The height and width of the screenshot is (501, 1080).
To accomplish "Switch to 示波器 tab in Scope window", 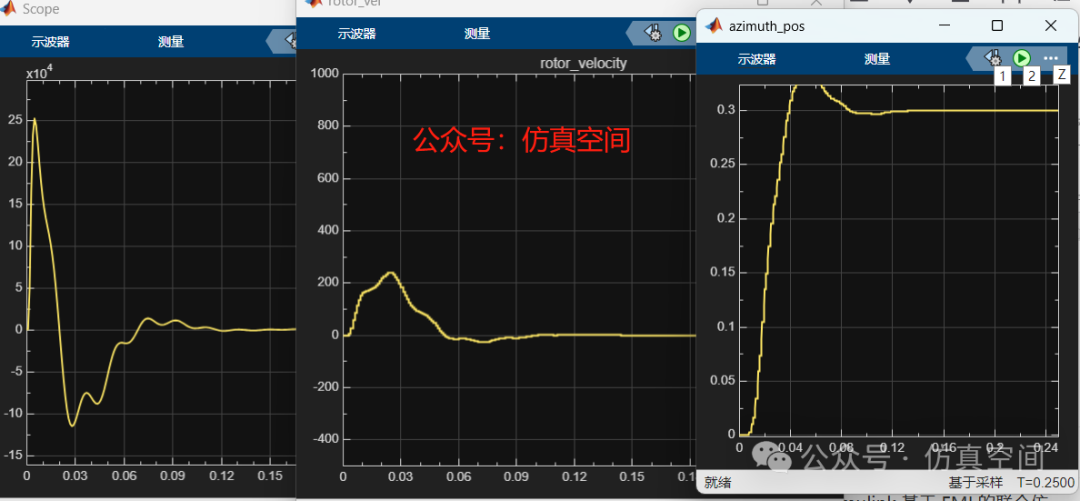I will pos(50,41).
